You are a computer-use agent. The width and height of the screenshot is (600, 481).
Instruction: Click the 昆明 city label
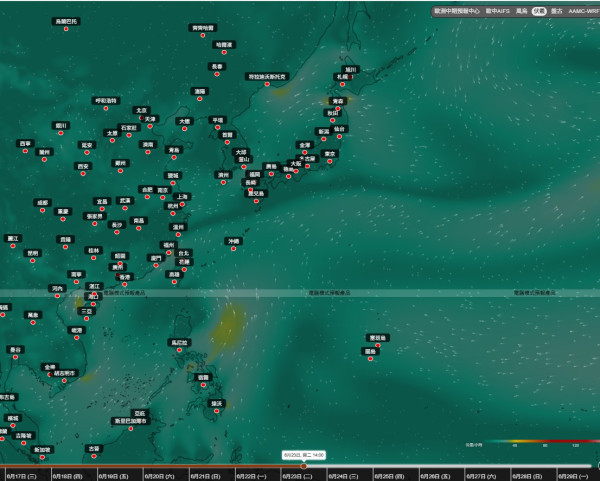(x=33, y=253)
